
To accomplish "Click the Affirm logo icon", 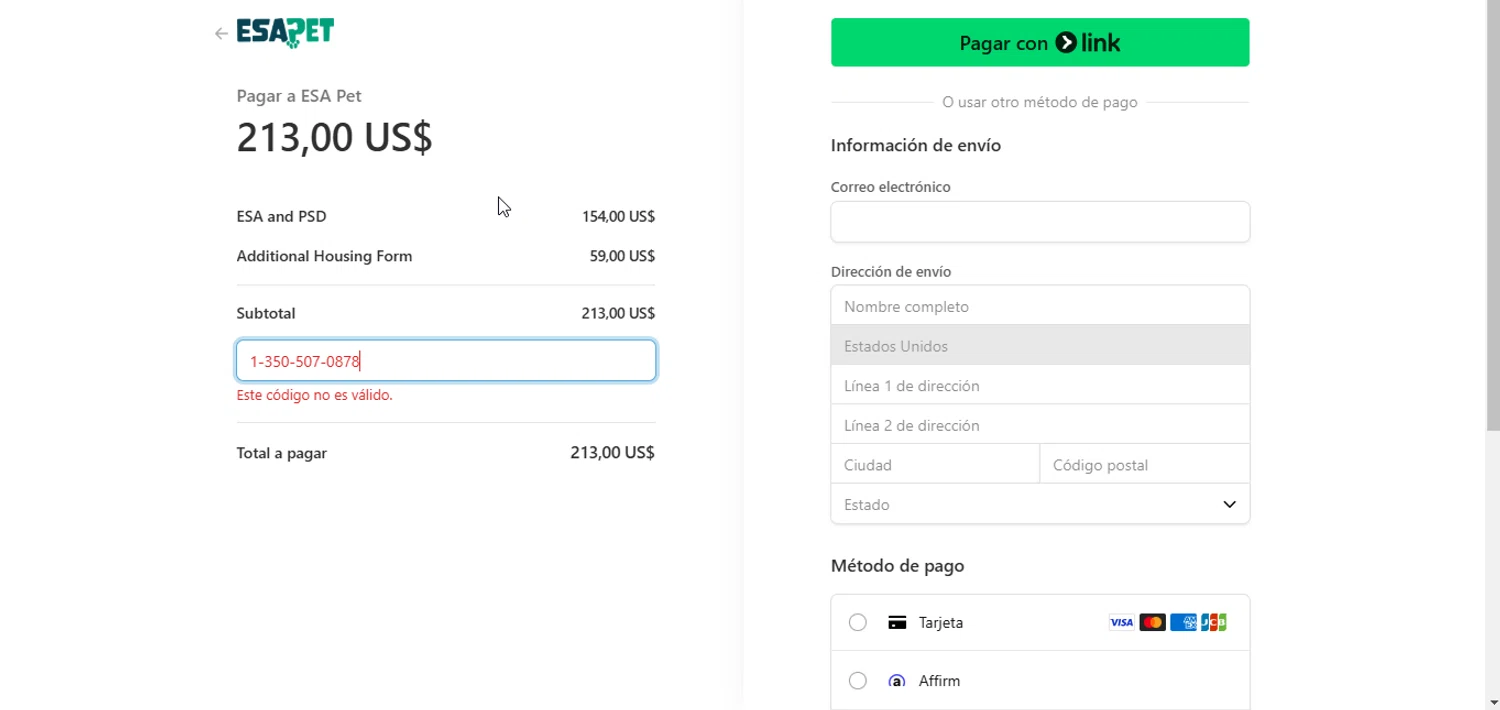I will tap(897, 681).
